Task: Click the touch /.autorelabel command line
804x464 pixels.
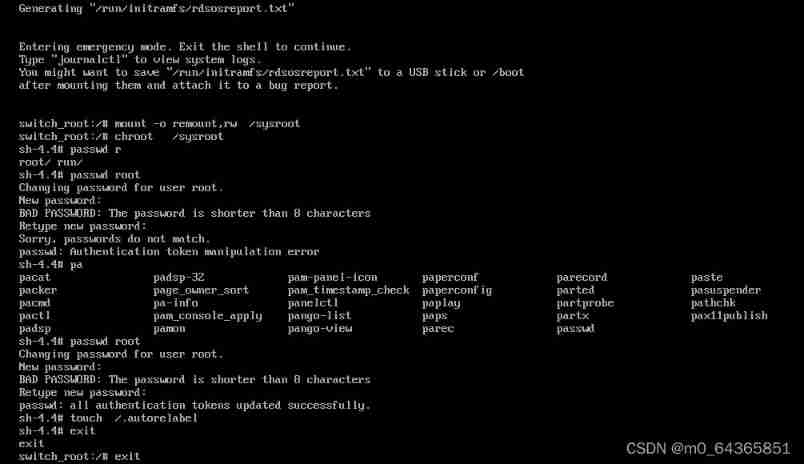Action: (108, 418)
